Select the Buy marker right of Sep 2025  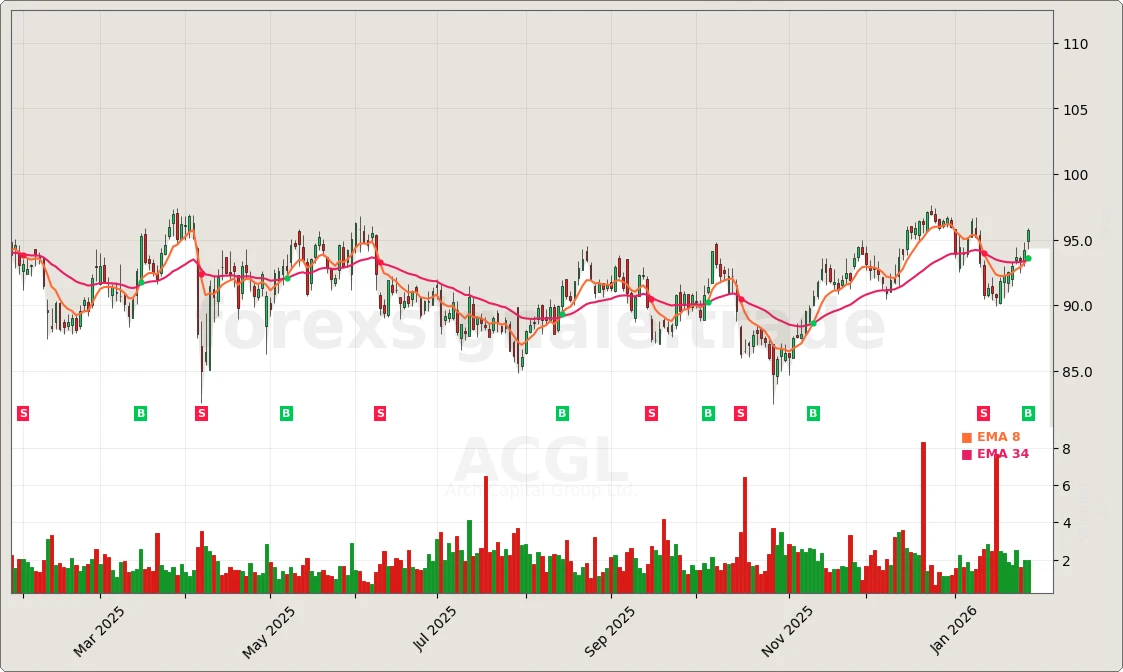(708, 412)
